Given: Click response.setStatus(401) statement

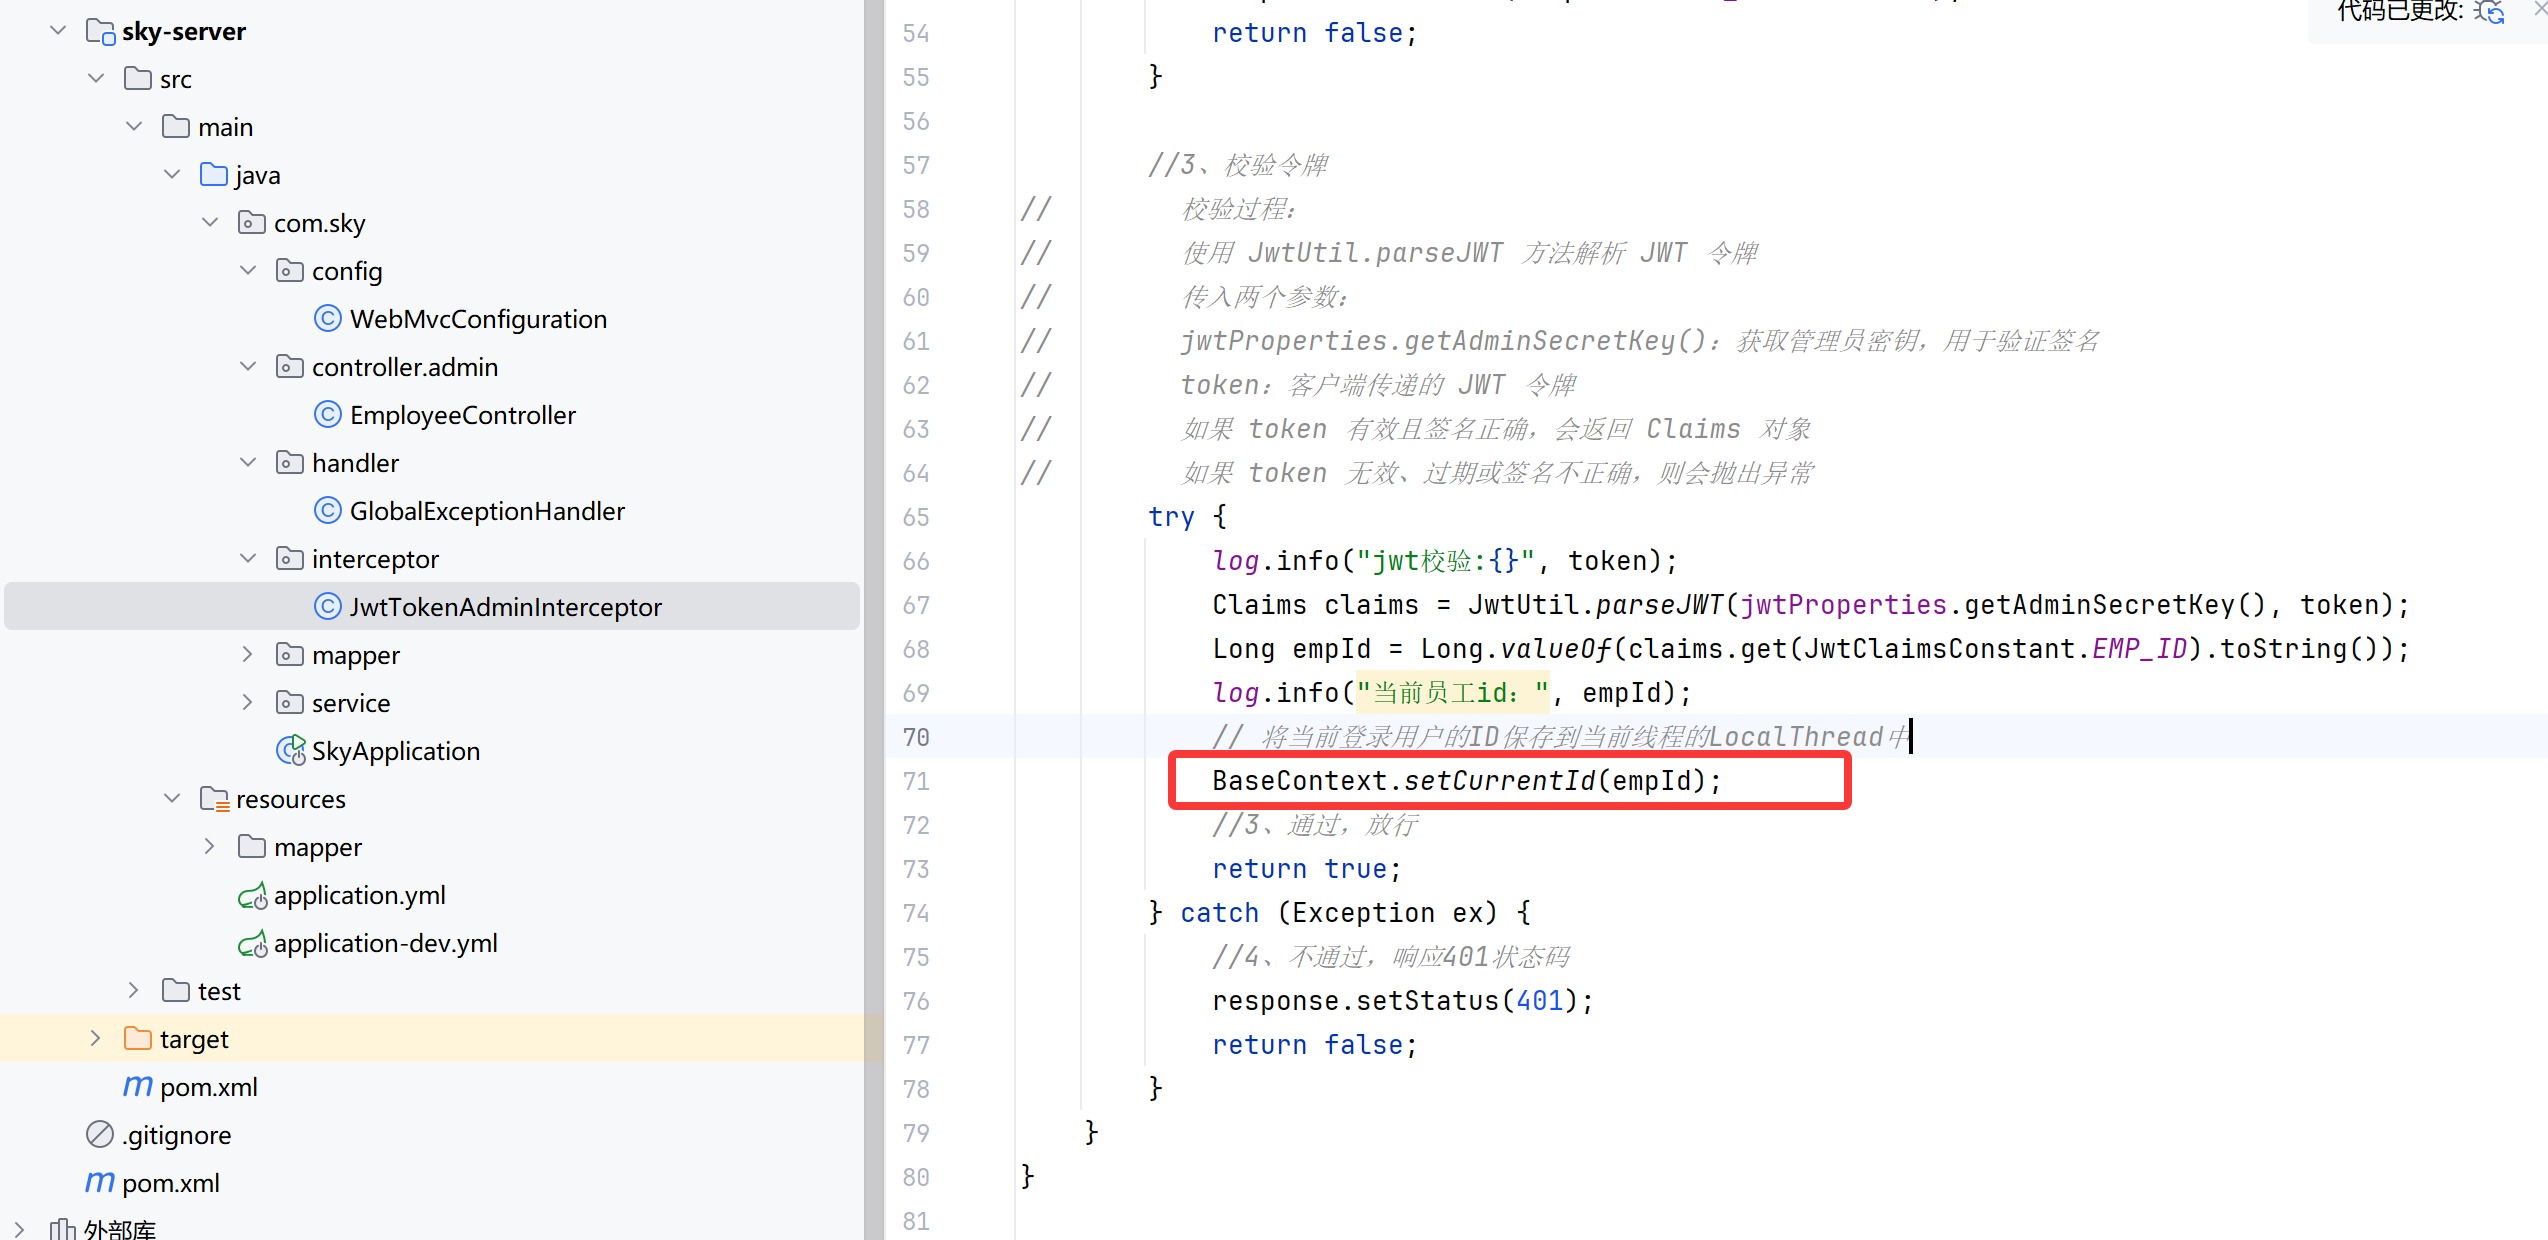Looking at the screenshot, I should tap(1403, 1001).
